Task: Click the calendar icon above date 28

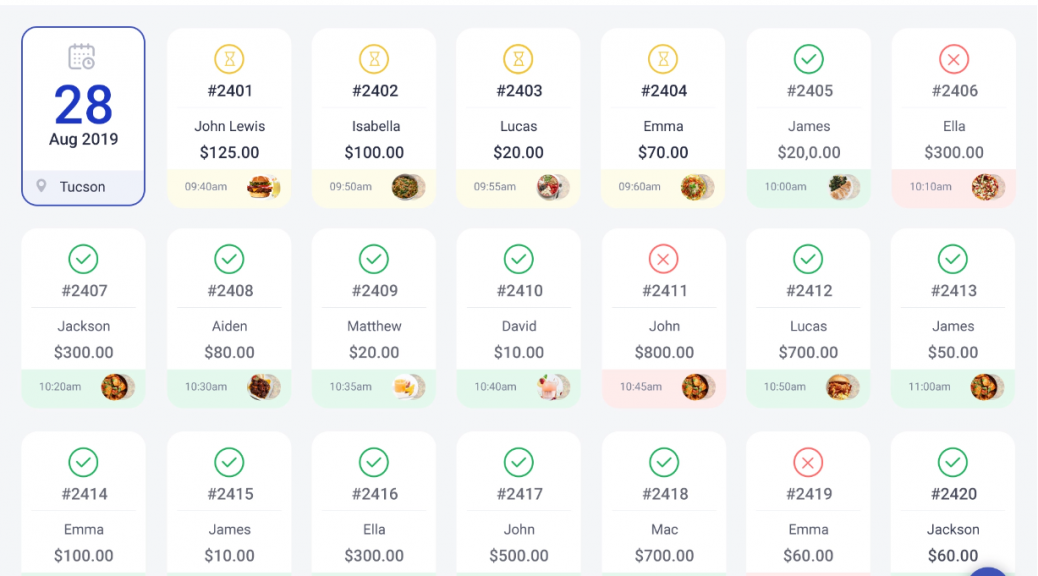Action: pos(82,57)
